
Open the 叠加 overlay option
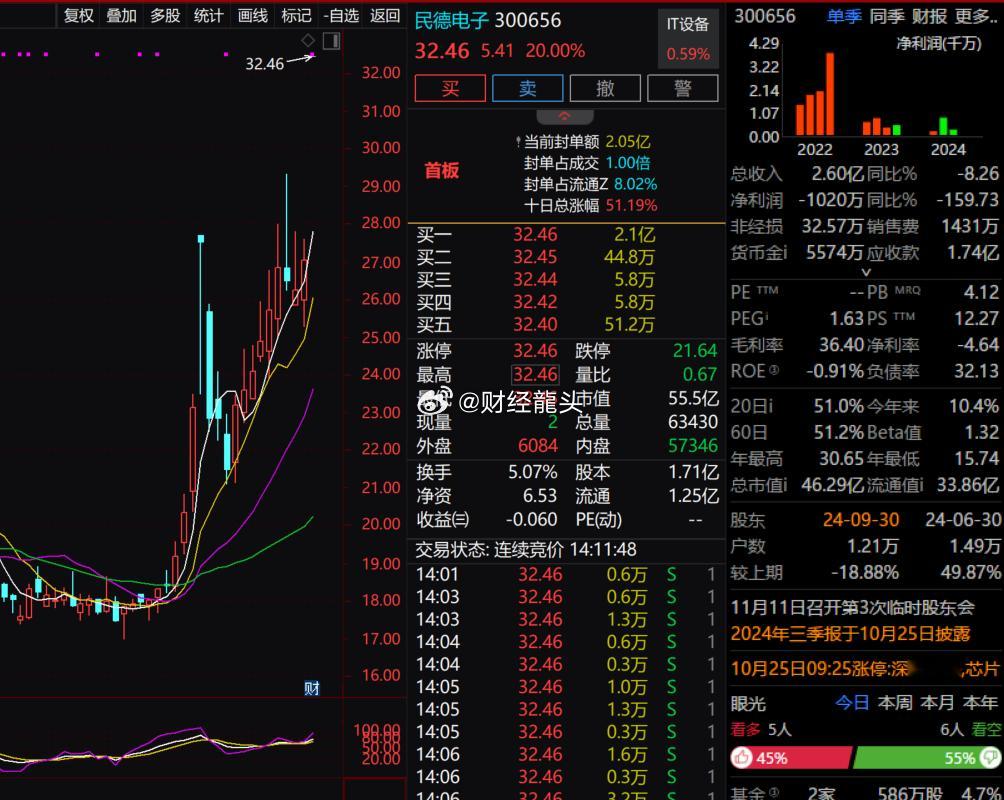click(x=122, y=15)
